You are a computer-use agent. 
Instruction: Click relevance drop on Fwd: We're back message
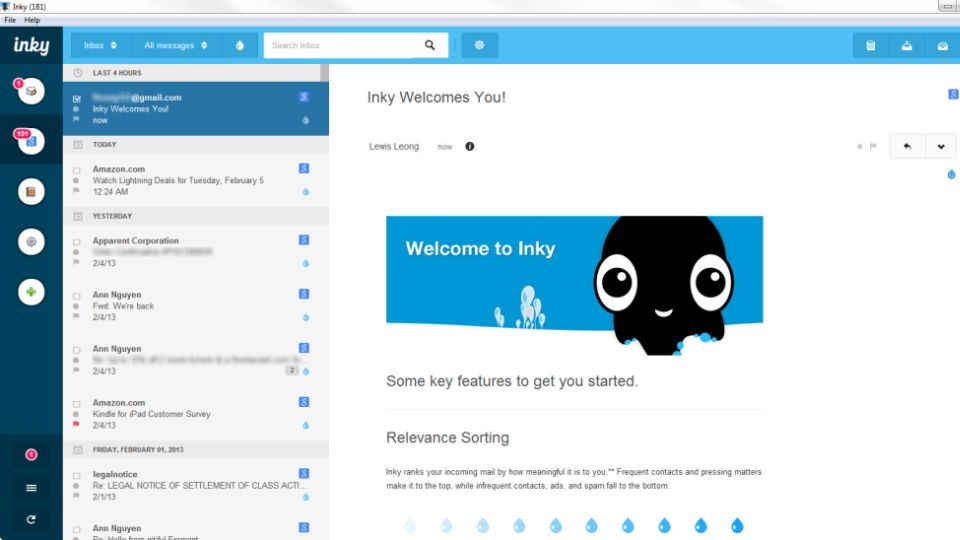(x=306, y=317)
